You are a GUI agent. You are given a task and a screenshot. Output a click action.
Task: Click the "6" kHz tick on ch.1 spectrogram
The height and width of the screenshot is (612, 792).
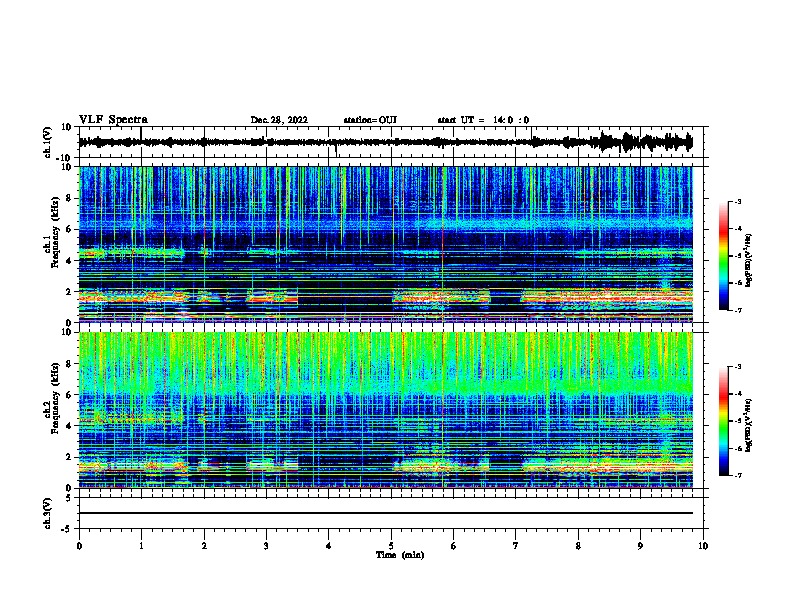(70, 229)
